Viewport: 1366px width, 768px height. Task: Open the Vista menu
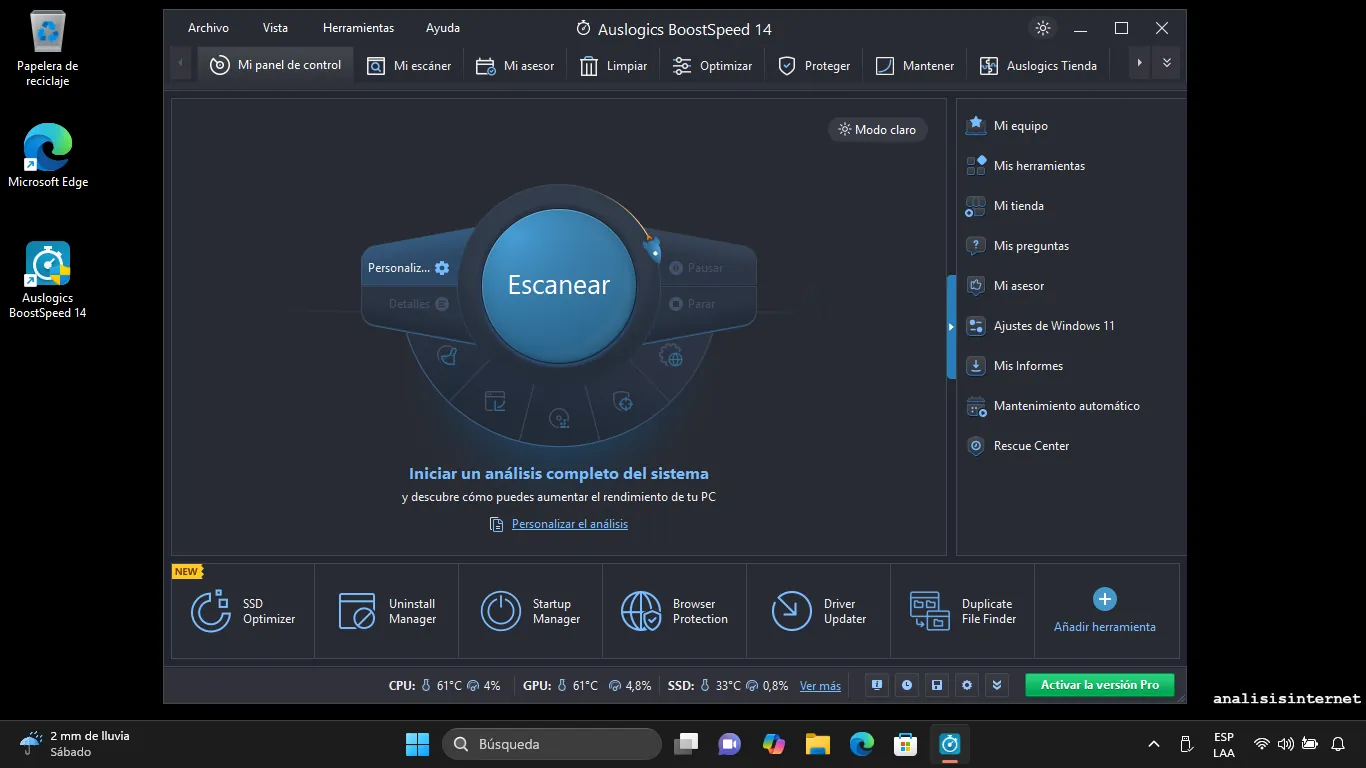(275, 28)
